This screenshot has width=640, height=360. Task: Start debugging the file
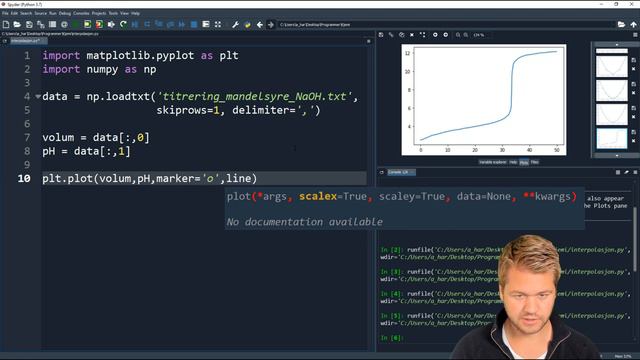click(135, 25)
